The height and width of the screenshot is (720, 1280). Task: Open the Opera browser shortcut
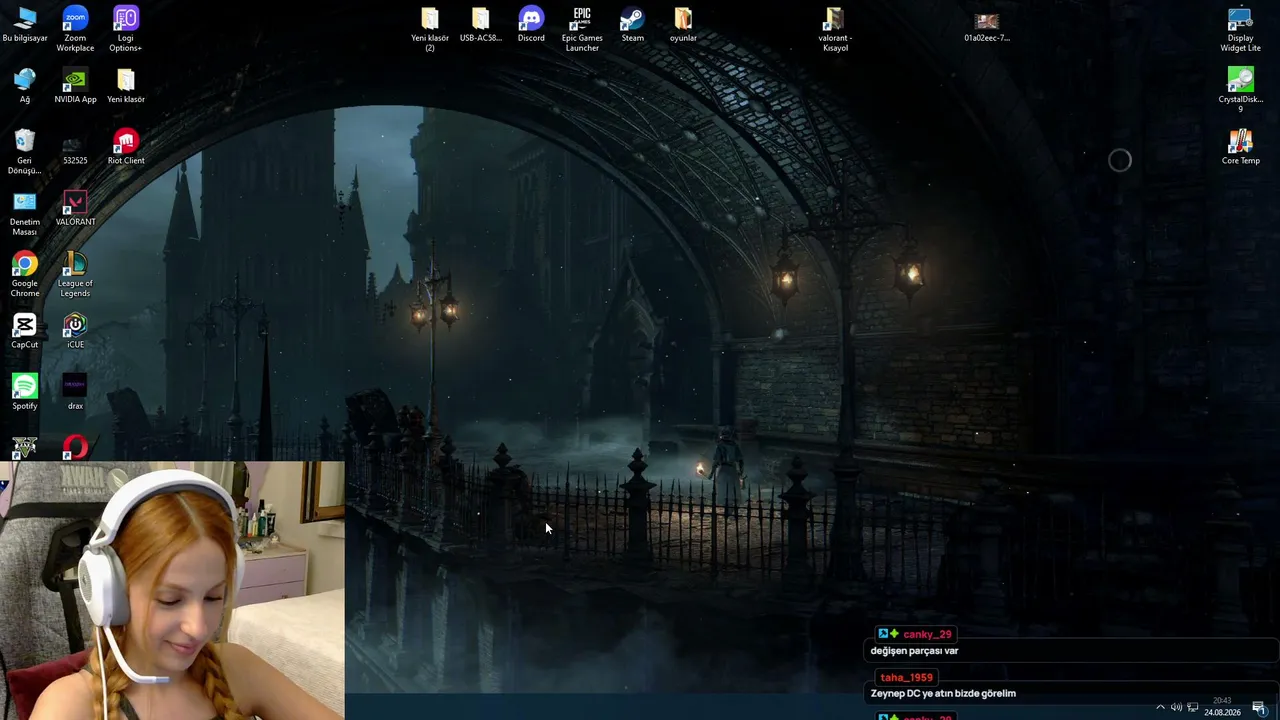[x=75, y=448]
